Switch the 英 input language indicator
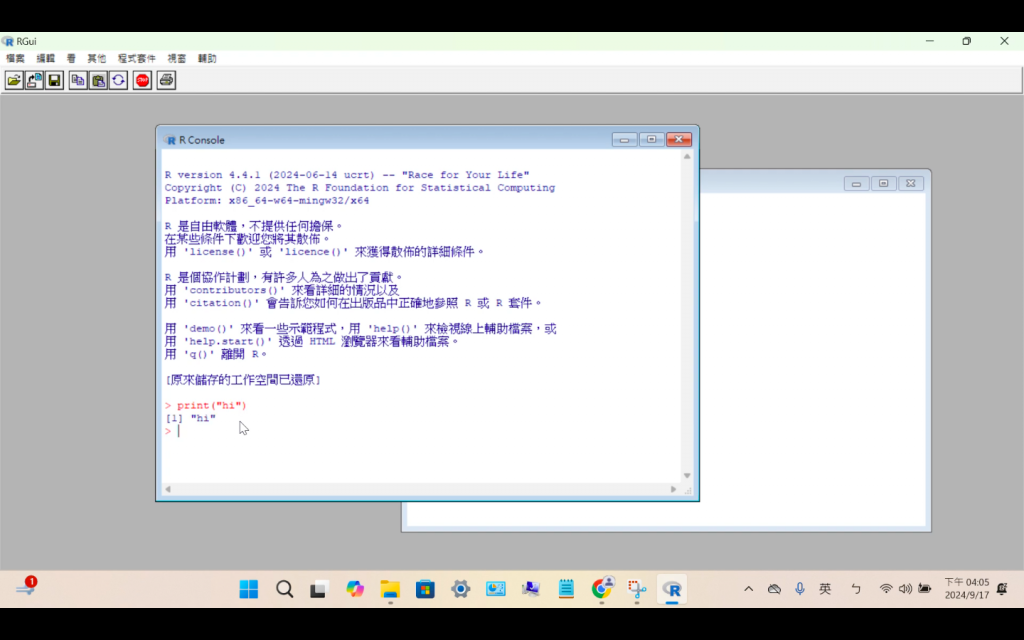This screenshot has width=1024, height=640. point(825,589)
